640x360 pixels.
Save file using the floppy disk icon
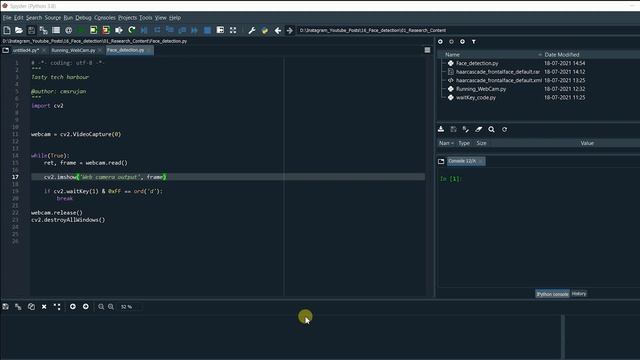click(31, 30)
